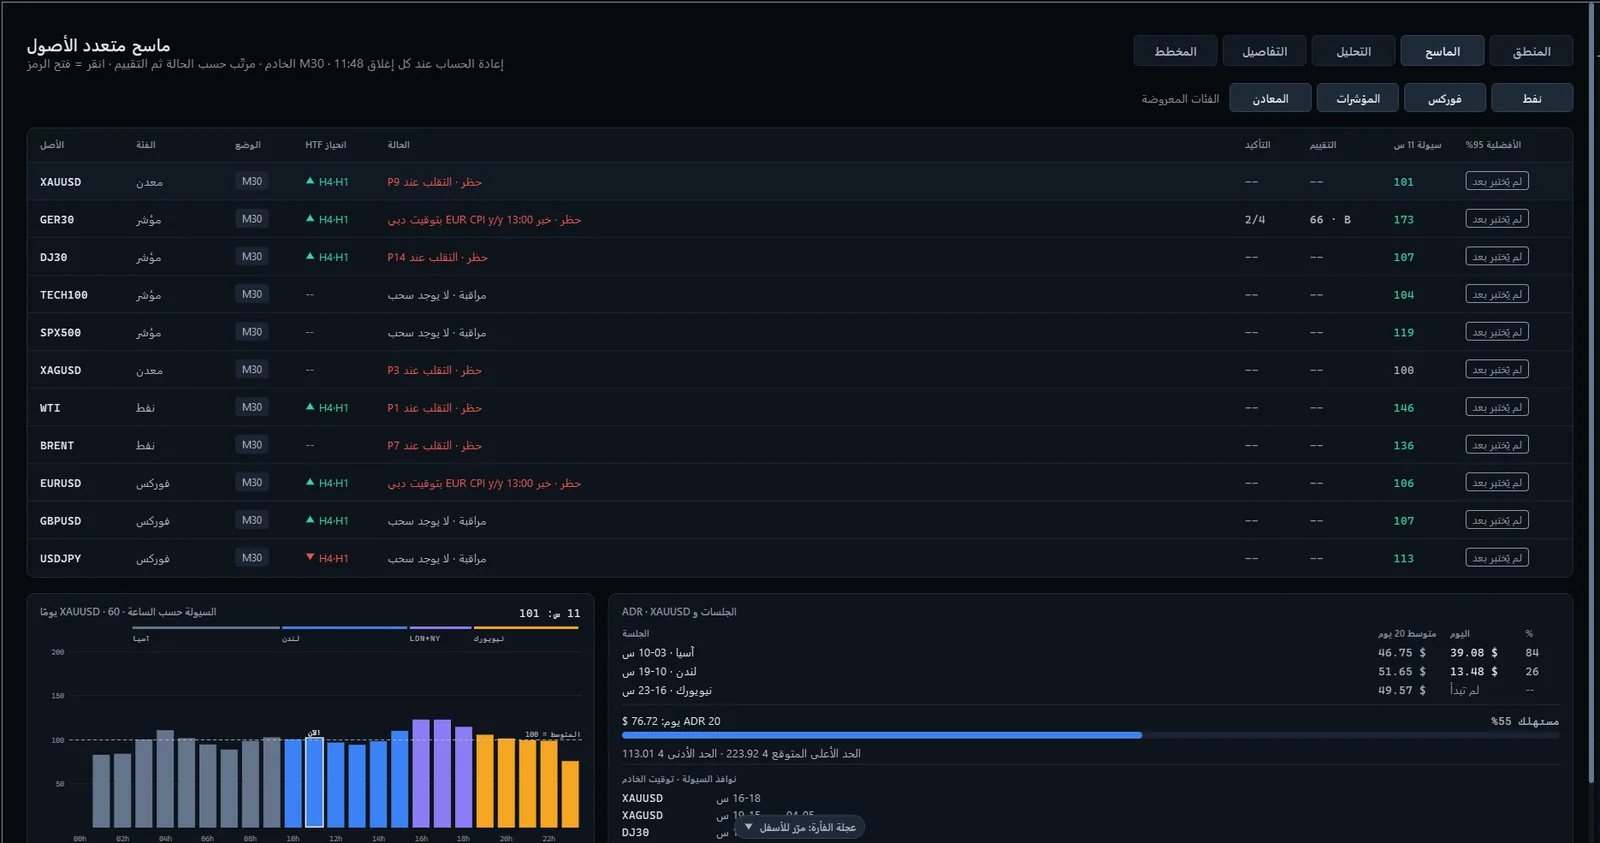The width and height of the screenshot is (1600, 843).
Task: Click the نيويورك session legend line
Action: [527, 628]
